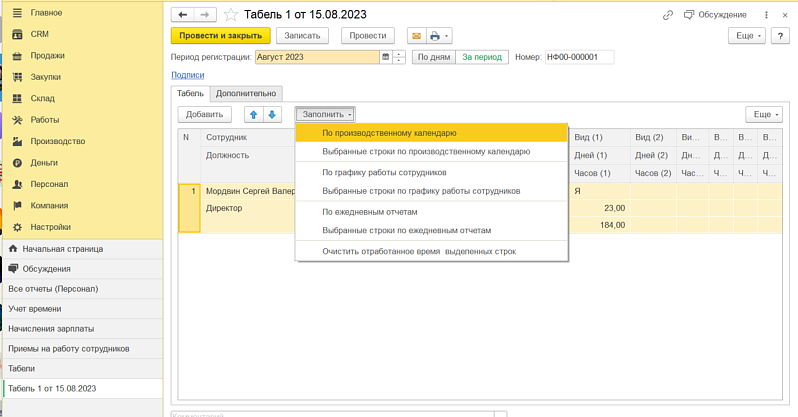Open the calendar picker for the registration period
This screenshot has height=417, width=798.
point(385,57)
